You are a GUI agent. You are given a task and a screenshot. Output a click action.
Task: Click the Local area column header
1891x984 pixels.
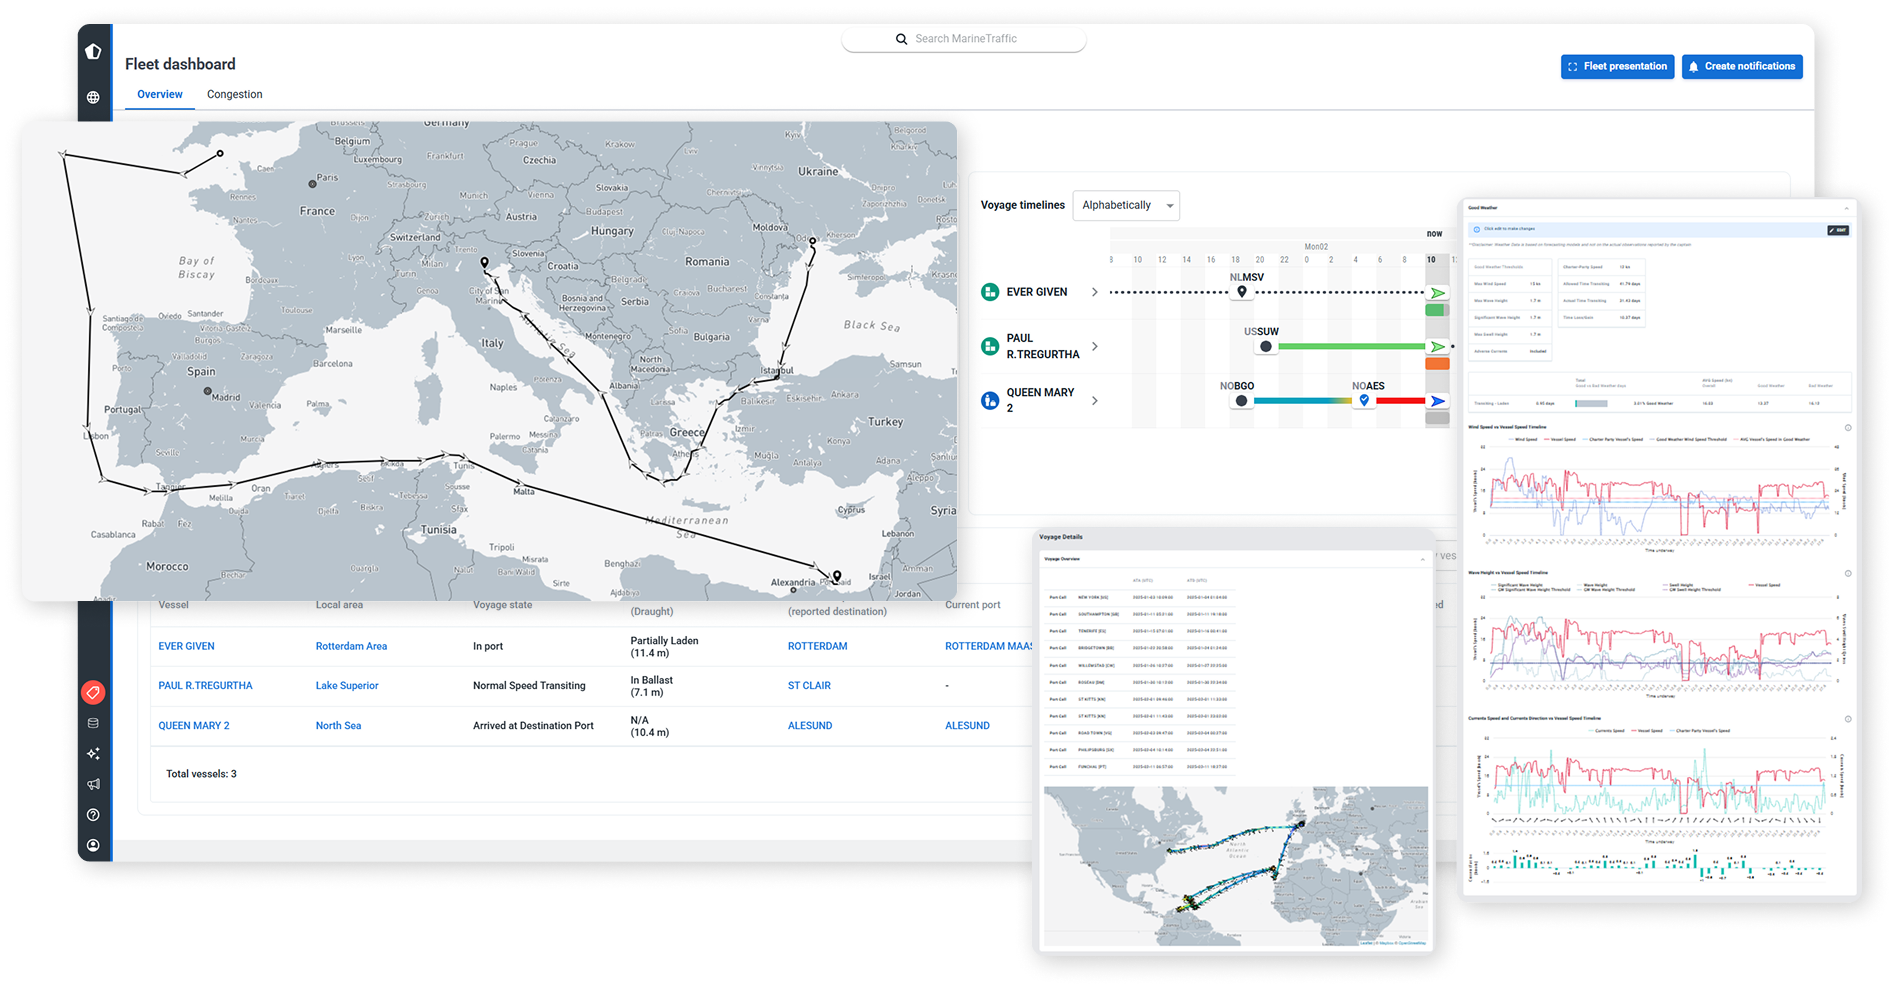click(339, 605)
